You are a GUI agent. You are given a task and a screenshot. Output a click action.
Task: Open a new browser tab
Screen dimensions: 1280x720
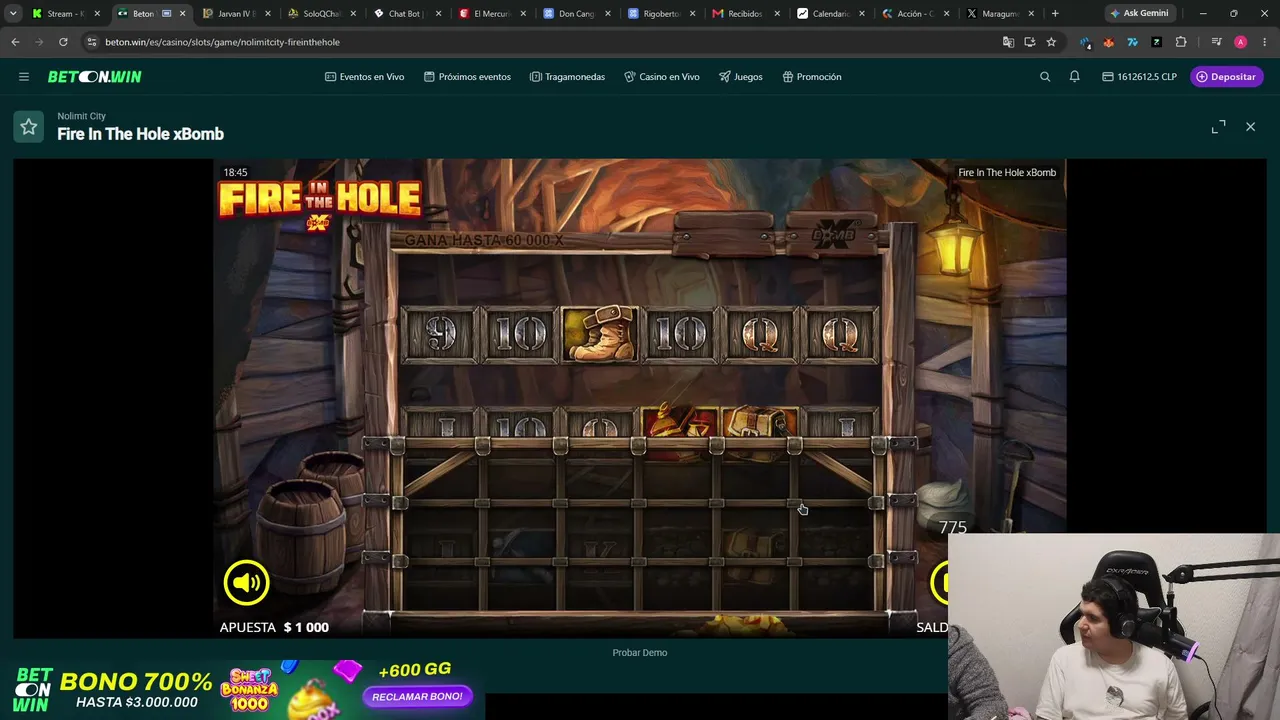coord(1055,14)
